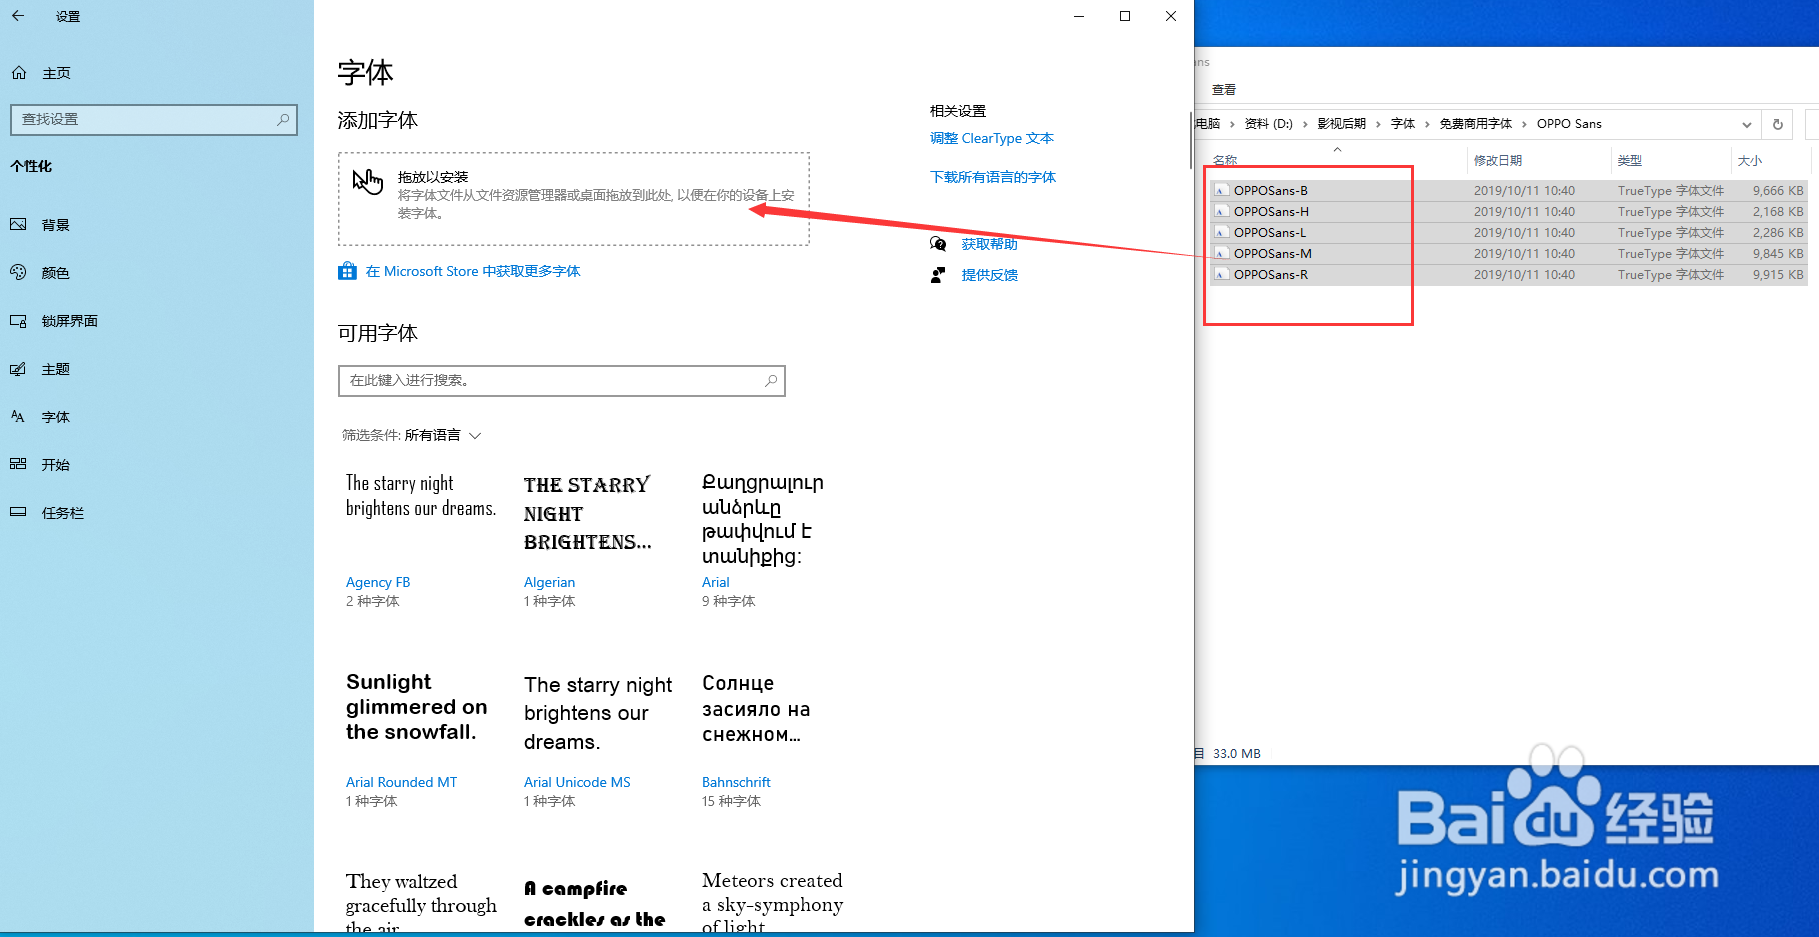Viewport: 1819px width, 937px height.
Task: Open 调整 ClearType 文本 link
Action: [992, 138]
